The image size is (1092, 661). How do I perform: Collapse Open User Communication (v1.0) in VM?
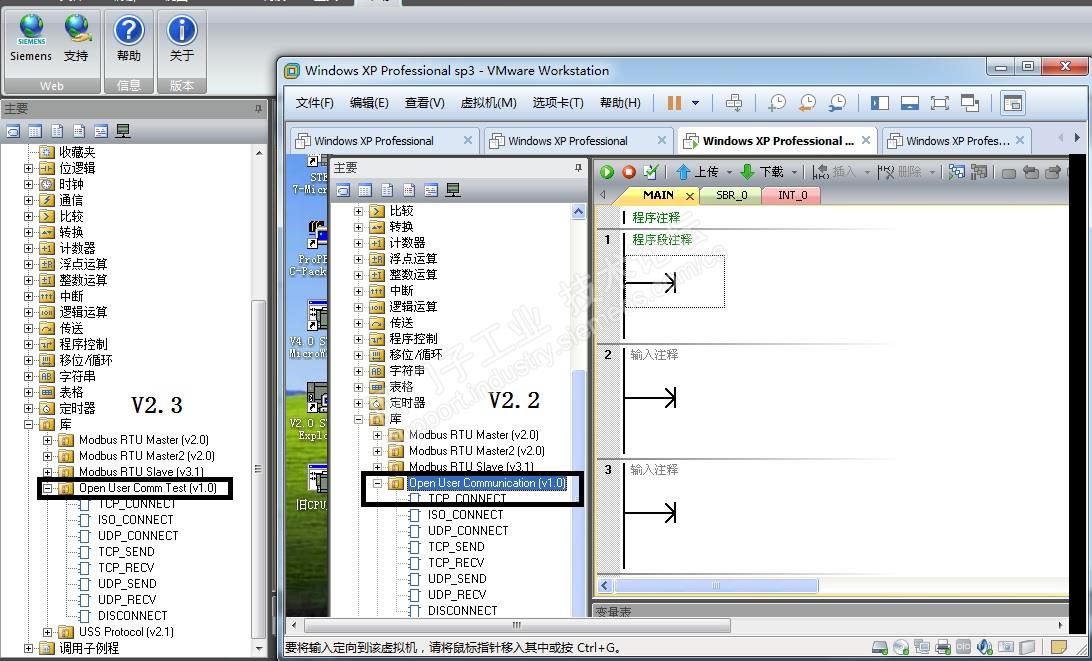[x=377, y=483]
